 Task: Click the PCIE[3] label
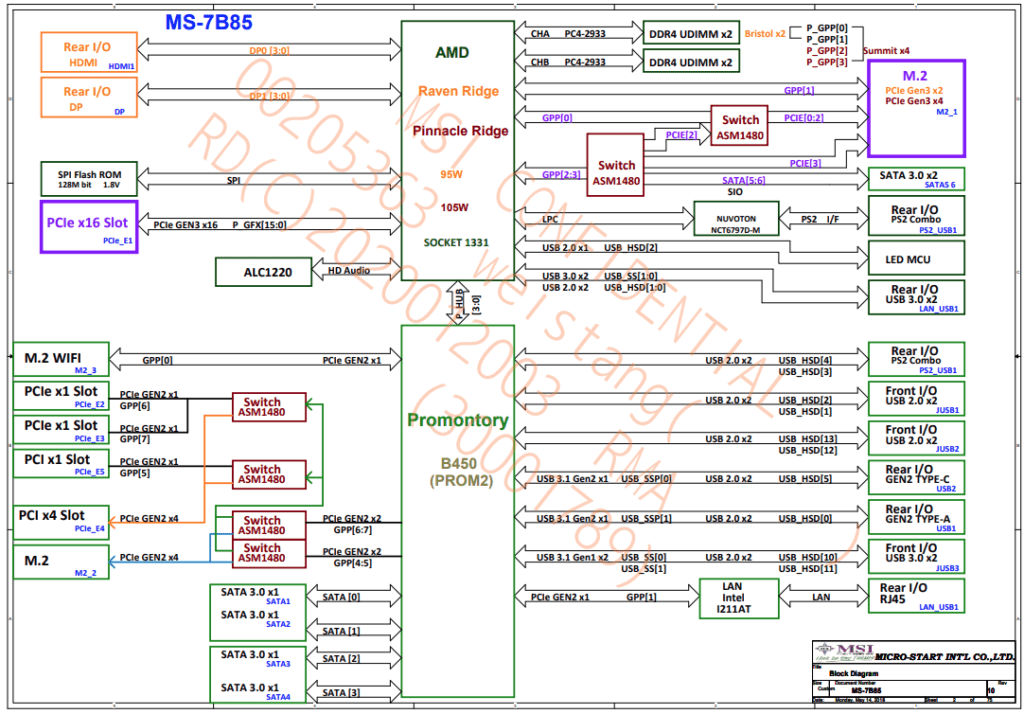(x=805, y=163)
